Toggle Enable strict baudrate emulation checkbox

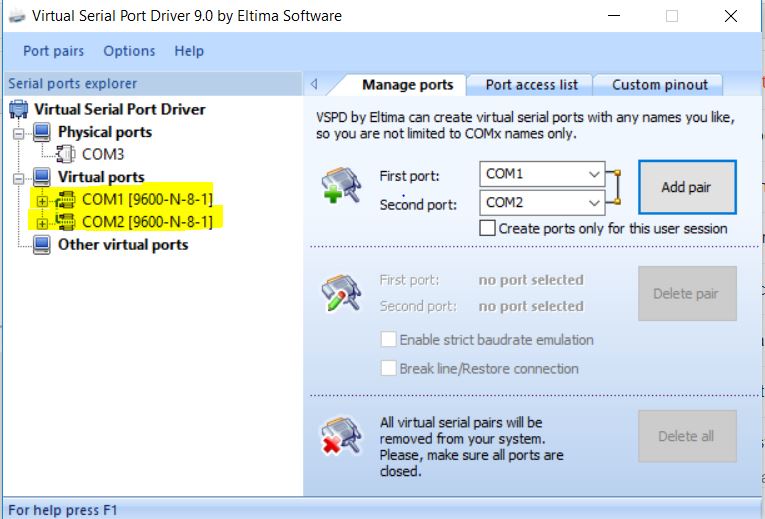(388, 339)
